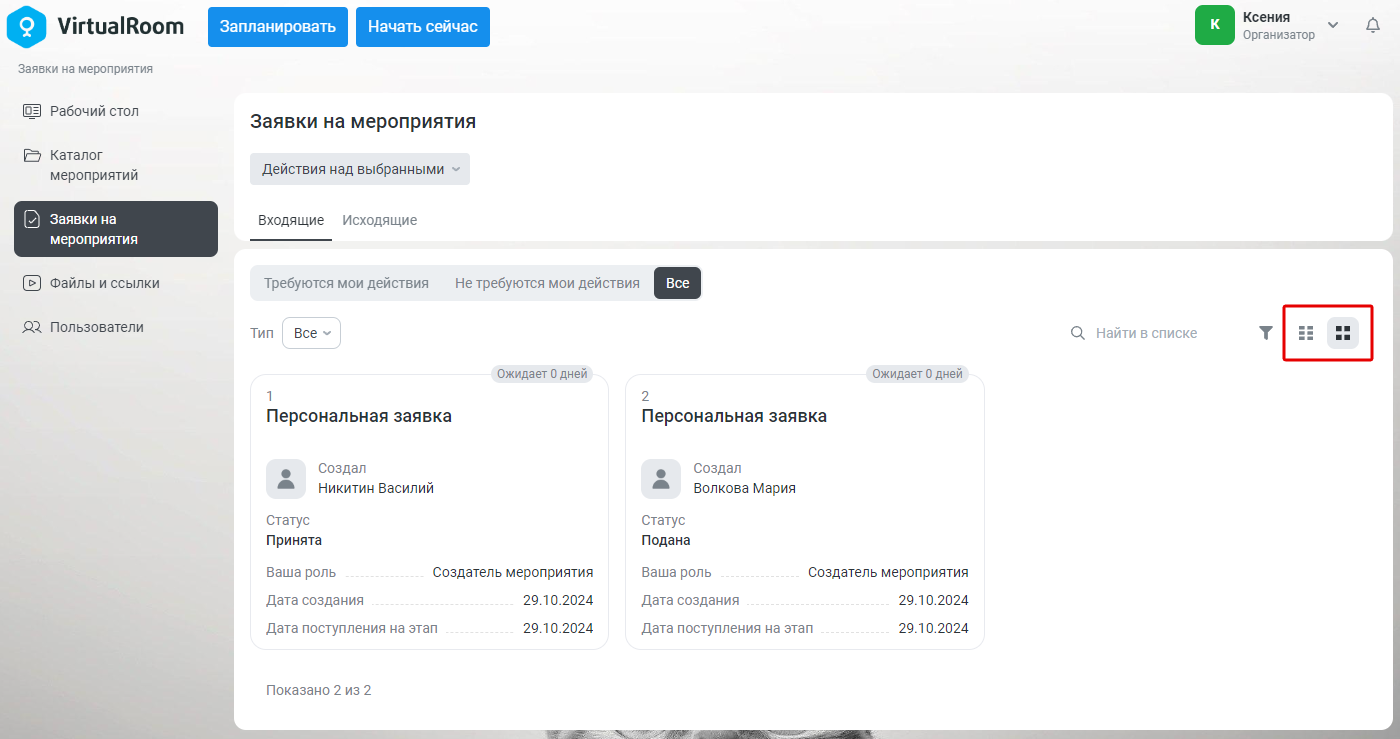Click Волкова Мария avatar placeholder
Image resolution: width=1400 pixels, height=739 pixels.
pos(661,479)
